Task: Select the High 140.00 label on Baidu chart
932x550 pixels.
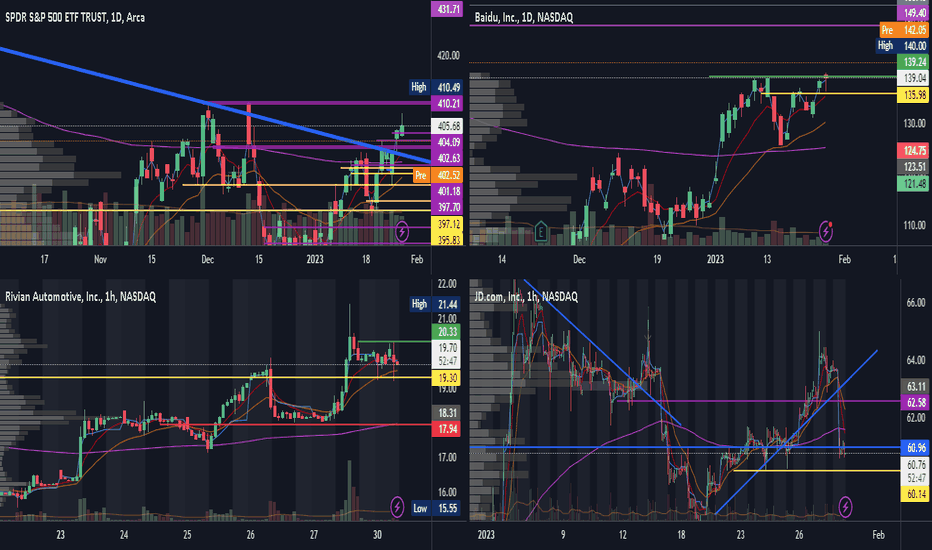Action: coord(902,46)
